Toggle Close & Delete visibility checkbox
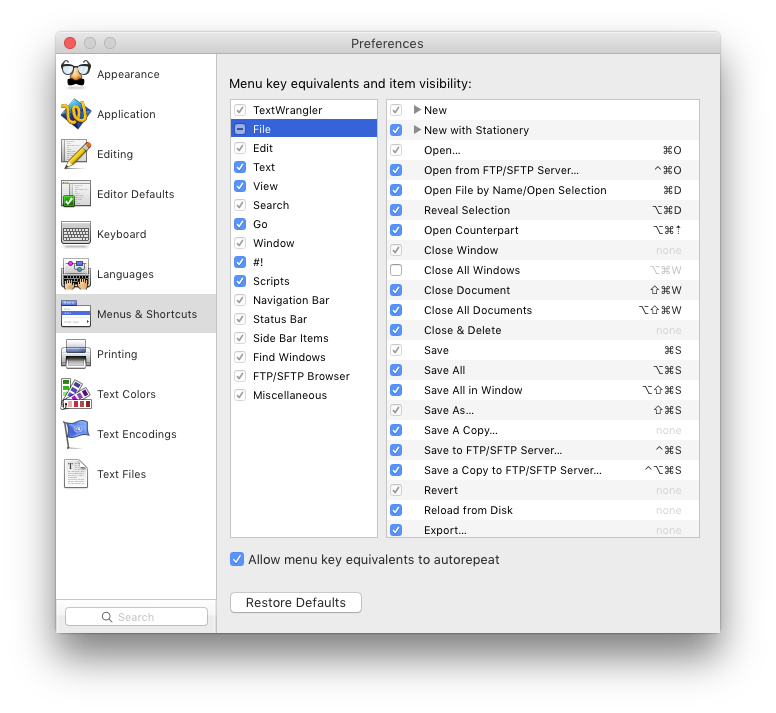The image size is (776, 713). point(396,330)
